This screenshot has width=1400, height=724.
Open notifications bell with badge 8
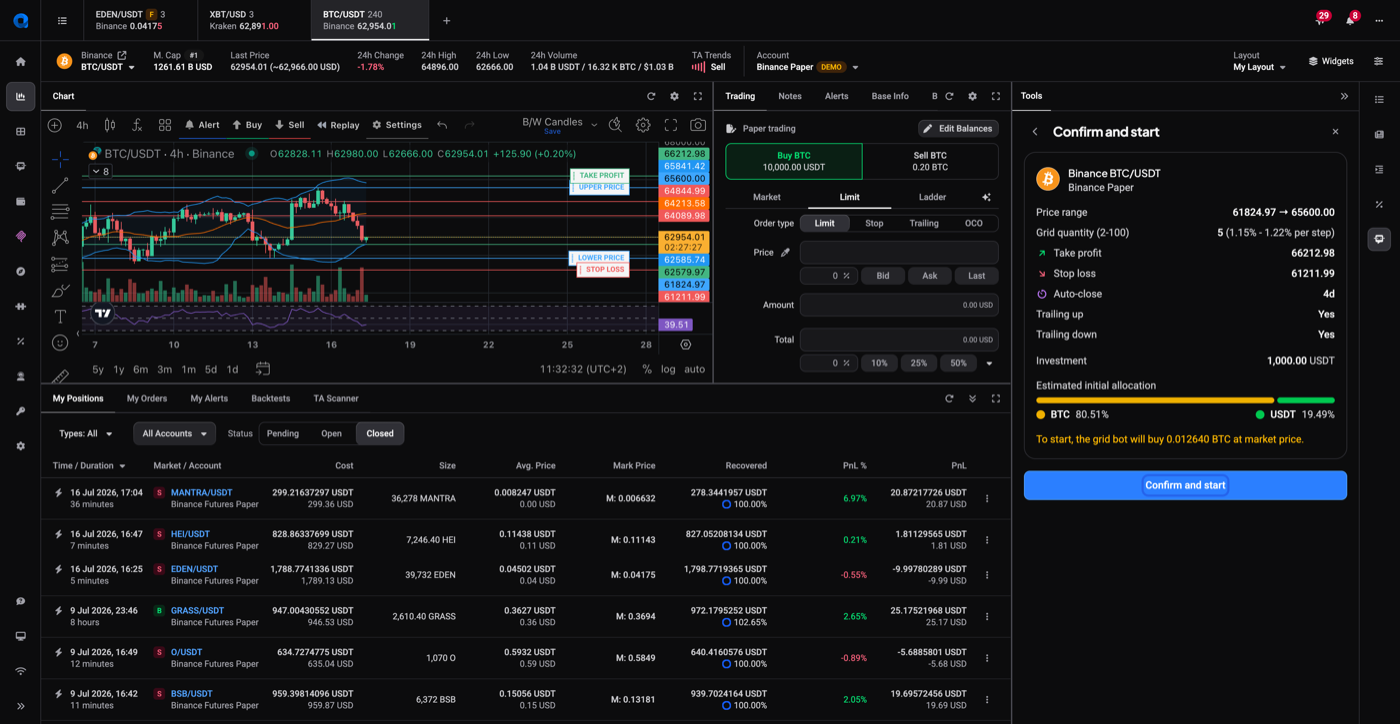pos(1350,20)
